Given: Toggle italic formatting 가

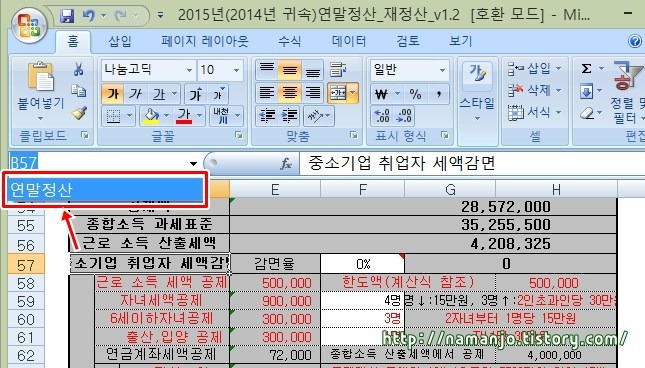Looking at the screenshot, I should 135,95.
